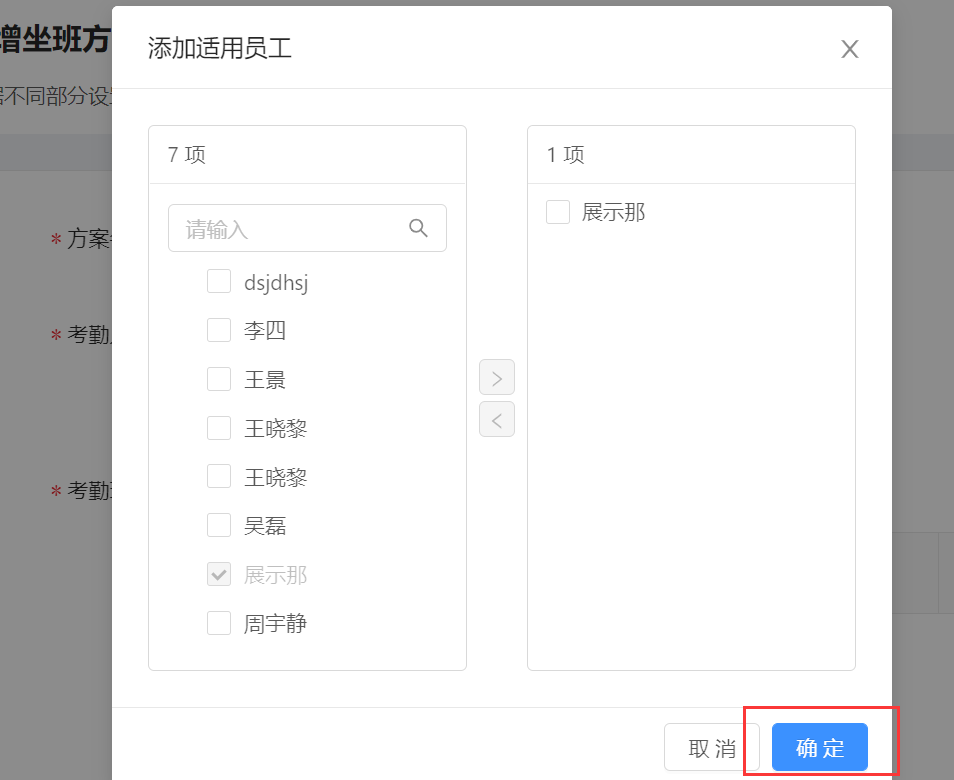Close the 添加适用员工 dialog with X
Image resolution: width=954 pixels, height=780 pixels.
point(849,49)
